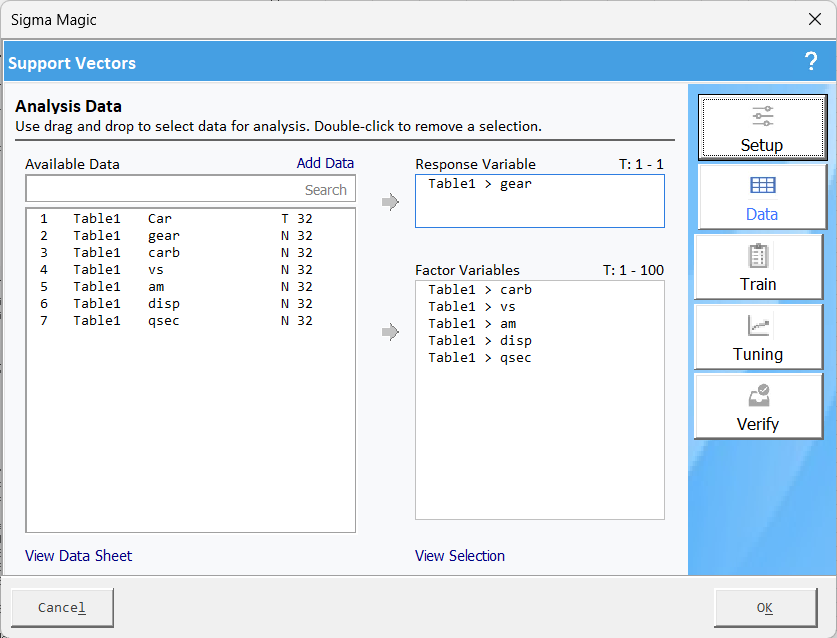
Task: Open the View Data Sheet link
Action: [x=78, y=556]
